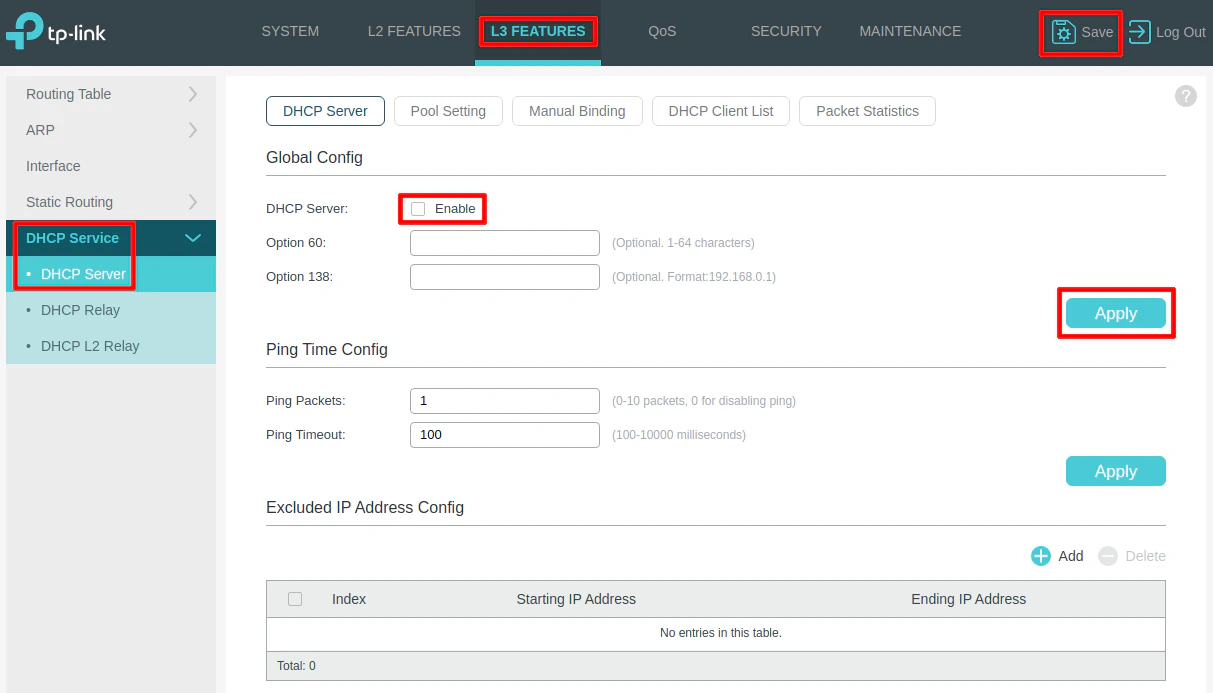Screen dimensions: 1213x693
Task: Select DHCP L2 Relay in the sidebar
Action: (x=90, y=346)
